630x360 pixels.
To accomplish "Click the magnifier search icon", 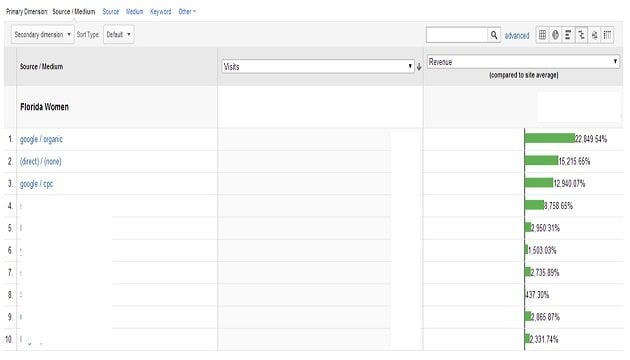I will (494, 35).
